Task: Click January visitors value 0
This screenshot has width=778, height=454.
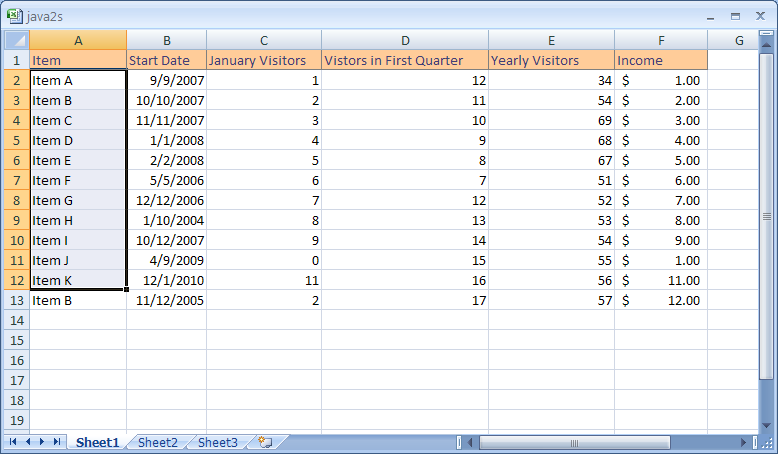Action: tap(264, 260)
